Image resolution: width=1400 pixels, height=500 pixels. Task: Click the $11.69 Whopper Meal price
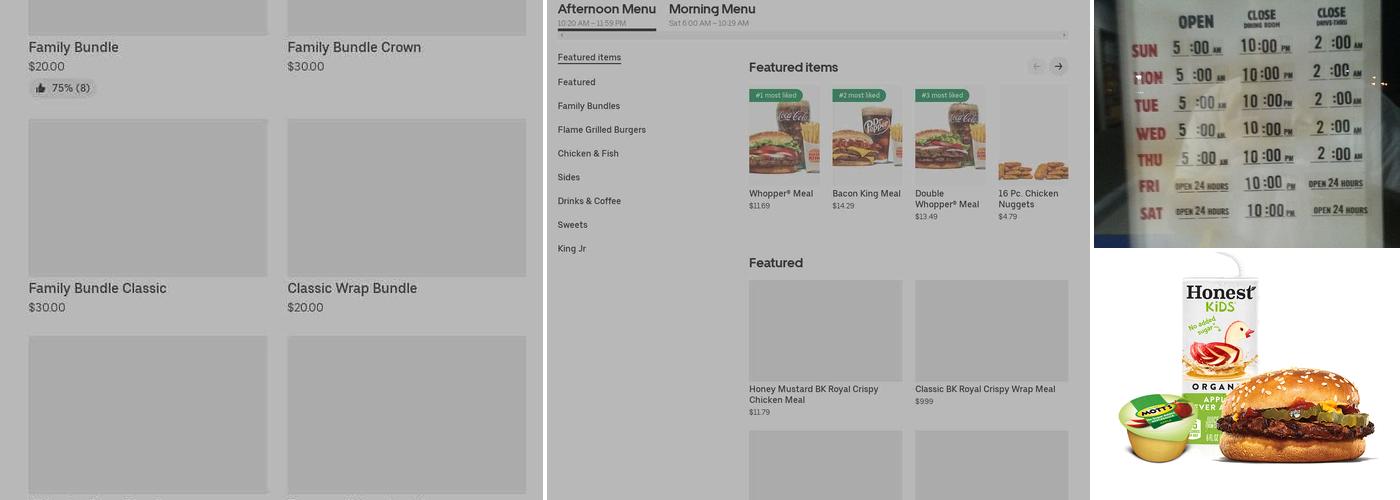(x=759, y=206)
